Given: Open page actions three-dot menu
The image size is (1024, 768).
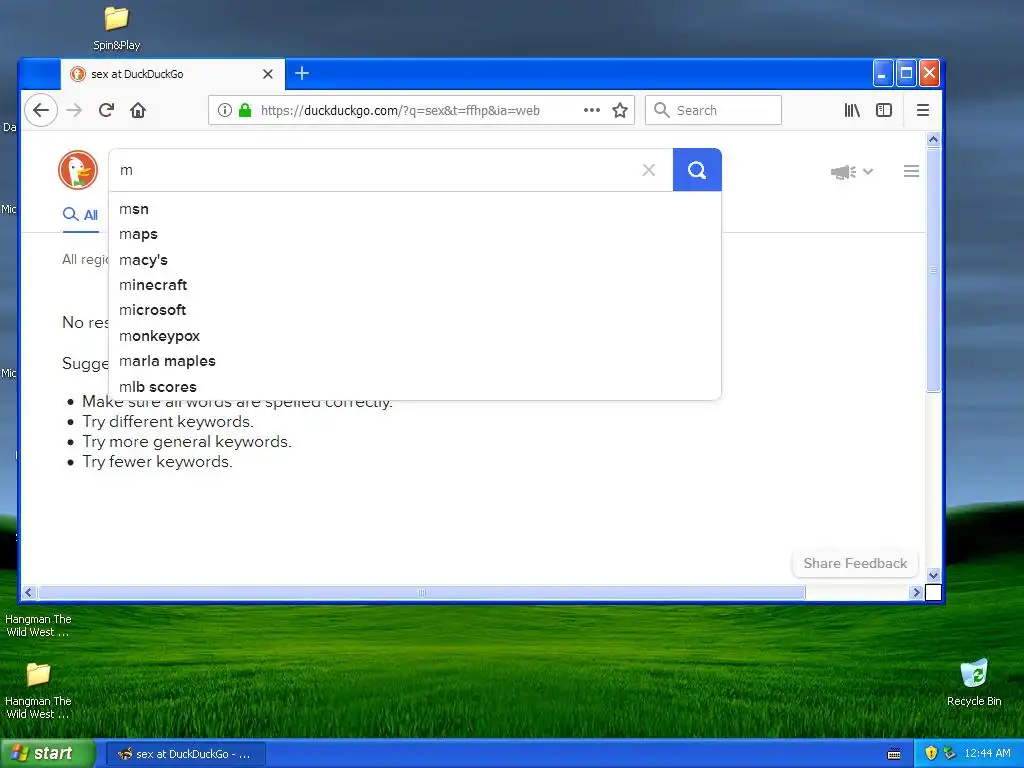Looking at the screenshot, I should 592,110.
